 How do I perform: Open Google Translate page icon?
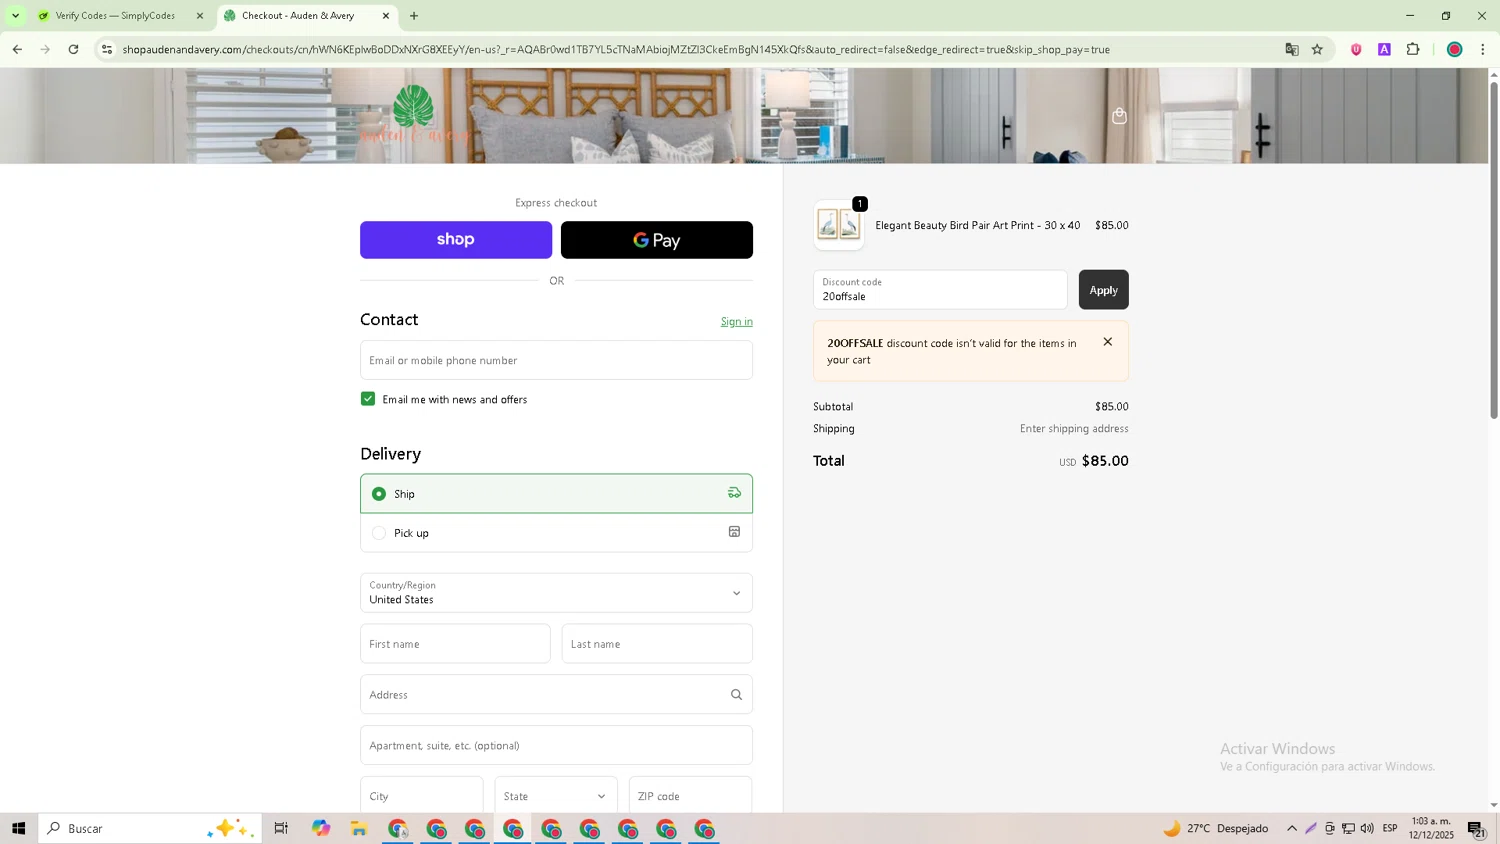(1292, 49)
